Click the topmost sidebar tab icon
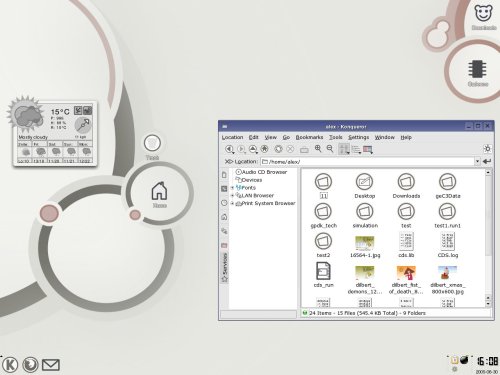 tap(224, 175)
